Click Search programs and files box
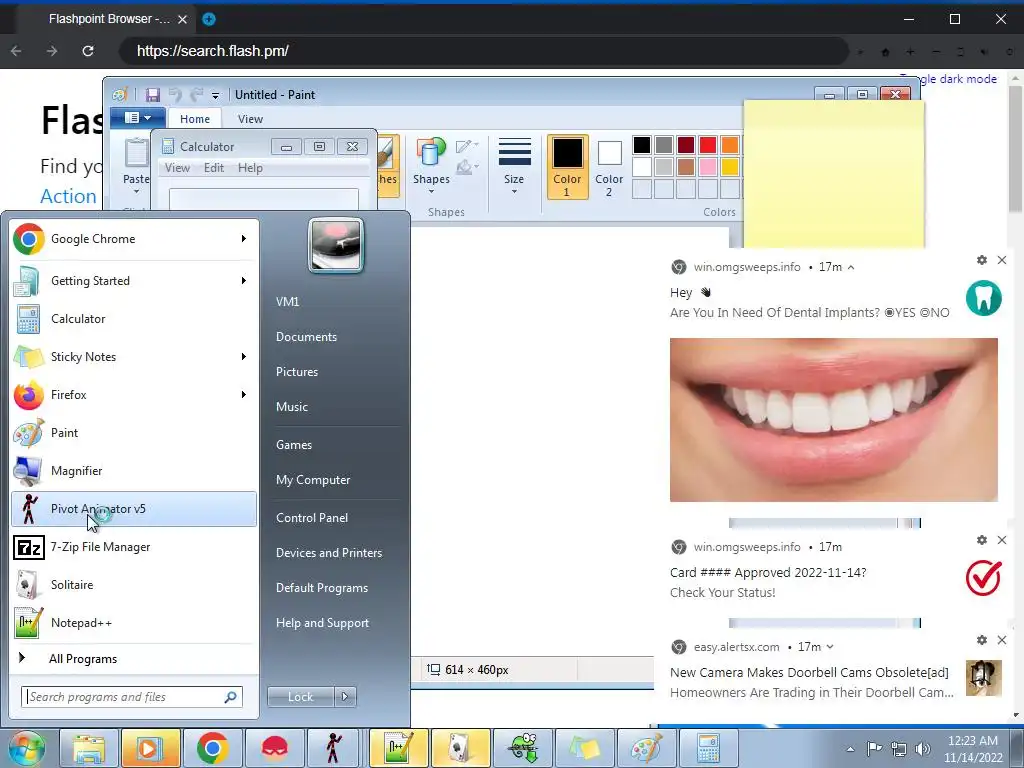This screenshot has width=1024, height=768. [131, 697]
